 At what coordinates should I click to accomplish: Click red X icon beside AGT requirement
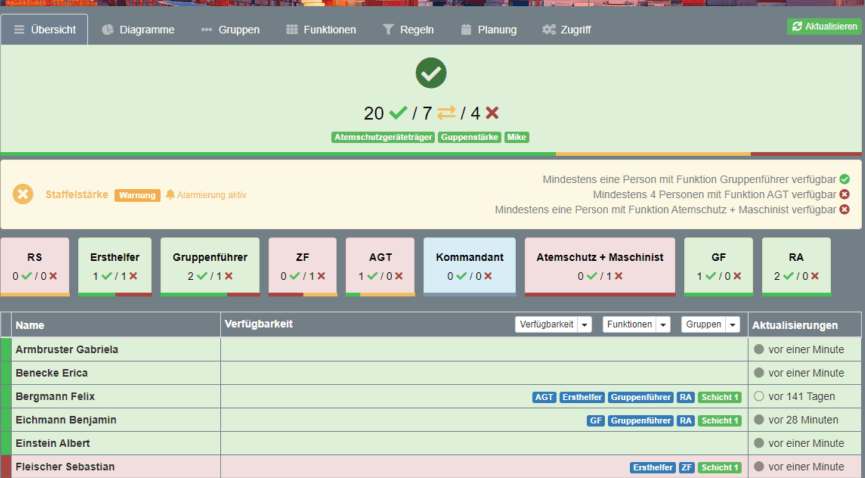pyautogui.click(x=844, y=194)
